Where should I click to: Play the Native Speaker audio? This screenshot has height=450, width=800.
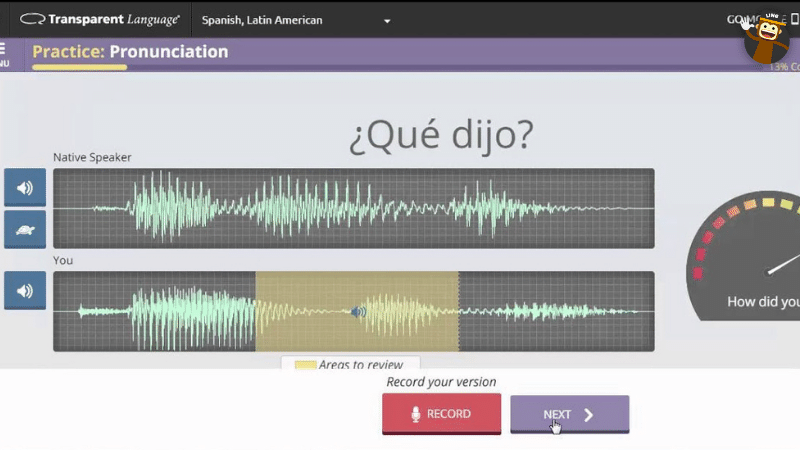coord(25,188)
